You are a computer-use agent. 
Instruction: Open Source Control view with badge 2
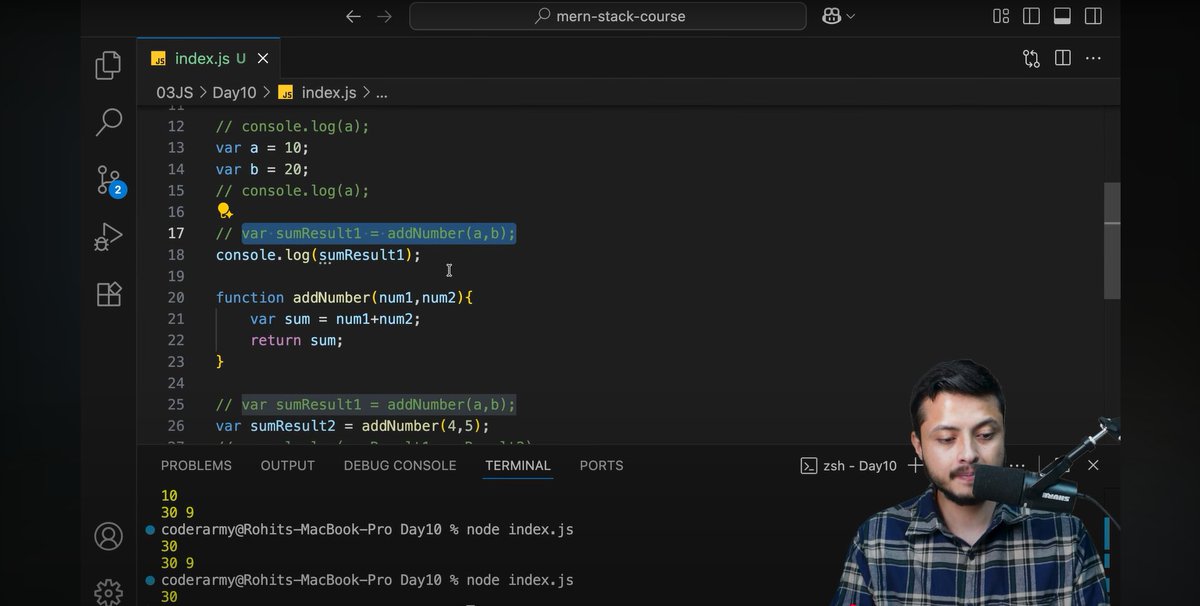[109, 180]
